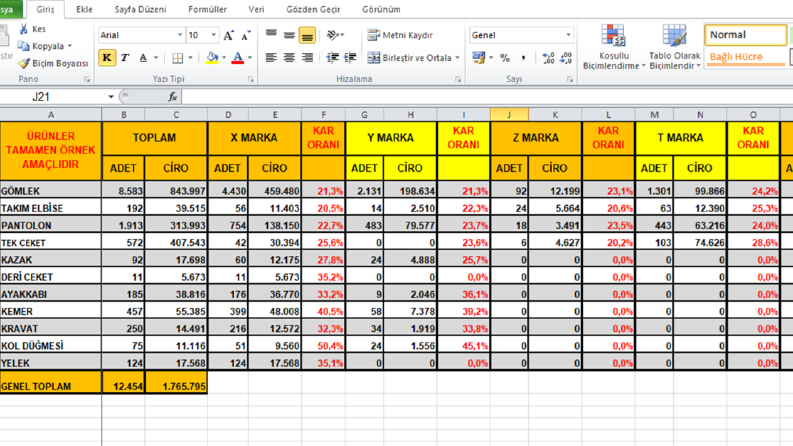Toggle bold formatting K button
Image resolution: width=793 pixels, height=446 pixels.
coord(107,58)
